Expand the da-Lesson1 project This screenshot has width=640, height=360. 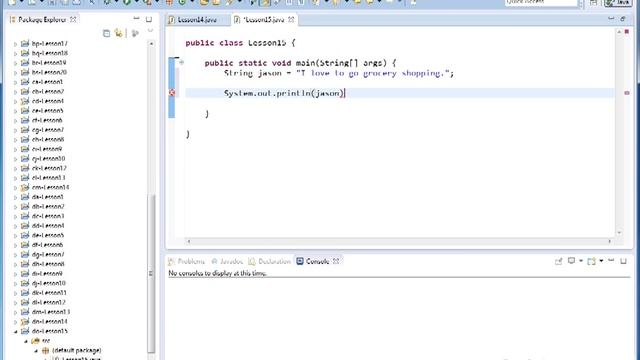[x=16, y=197]
